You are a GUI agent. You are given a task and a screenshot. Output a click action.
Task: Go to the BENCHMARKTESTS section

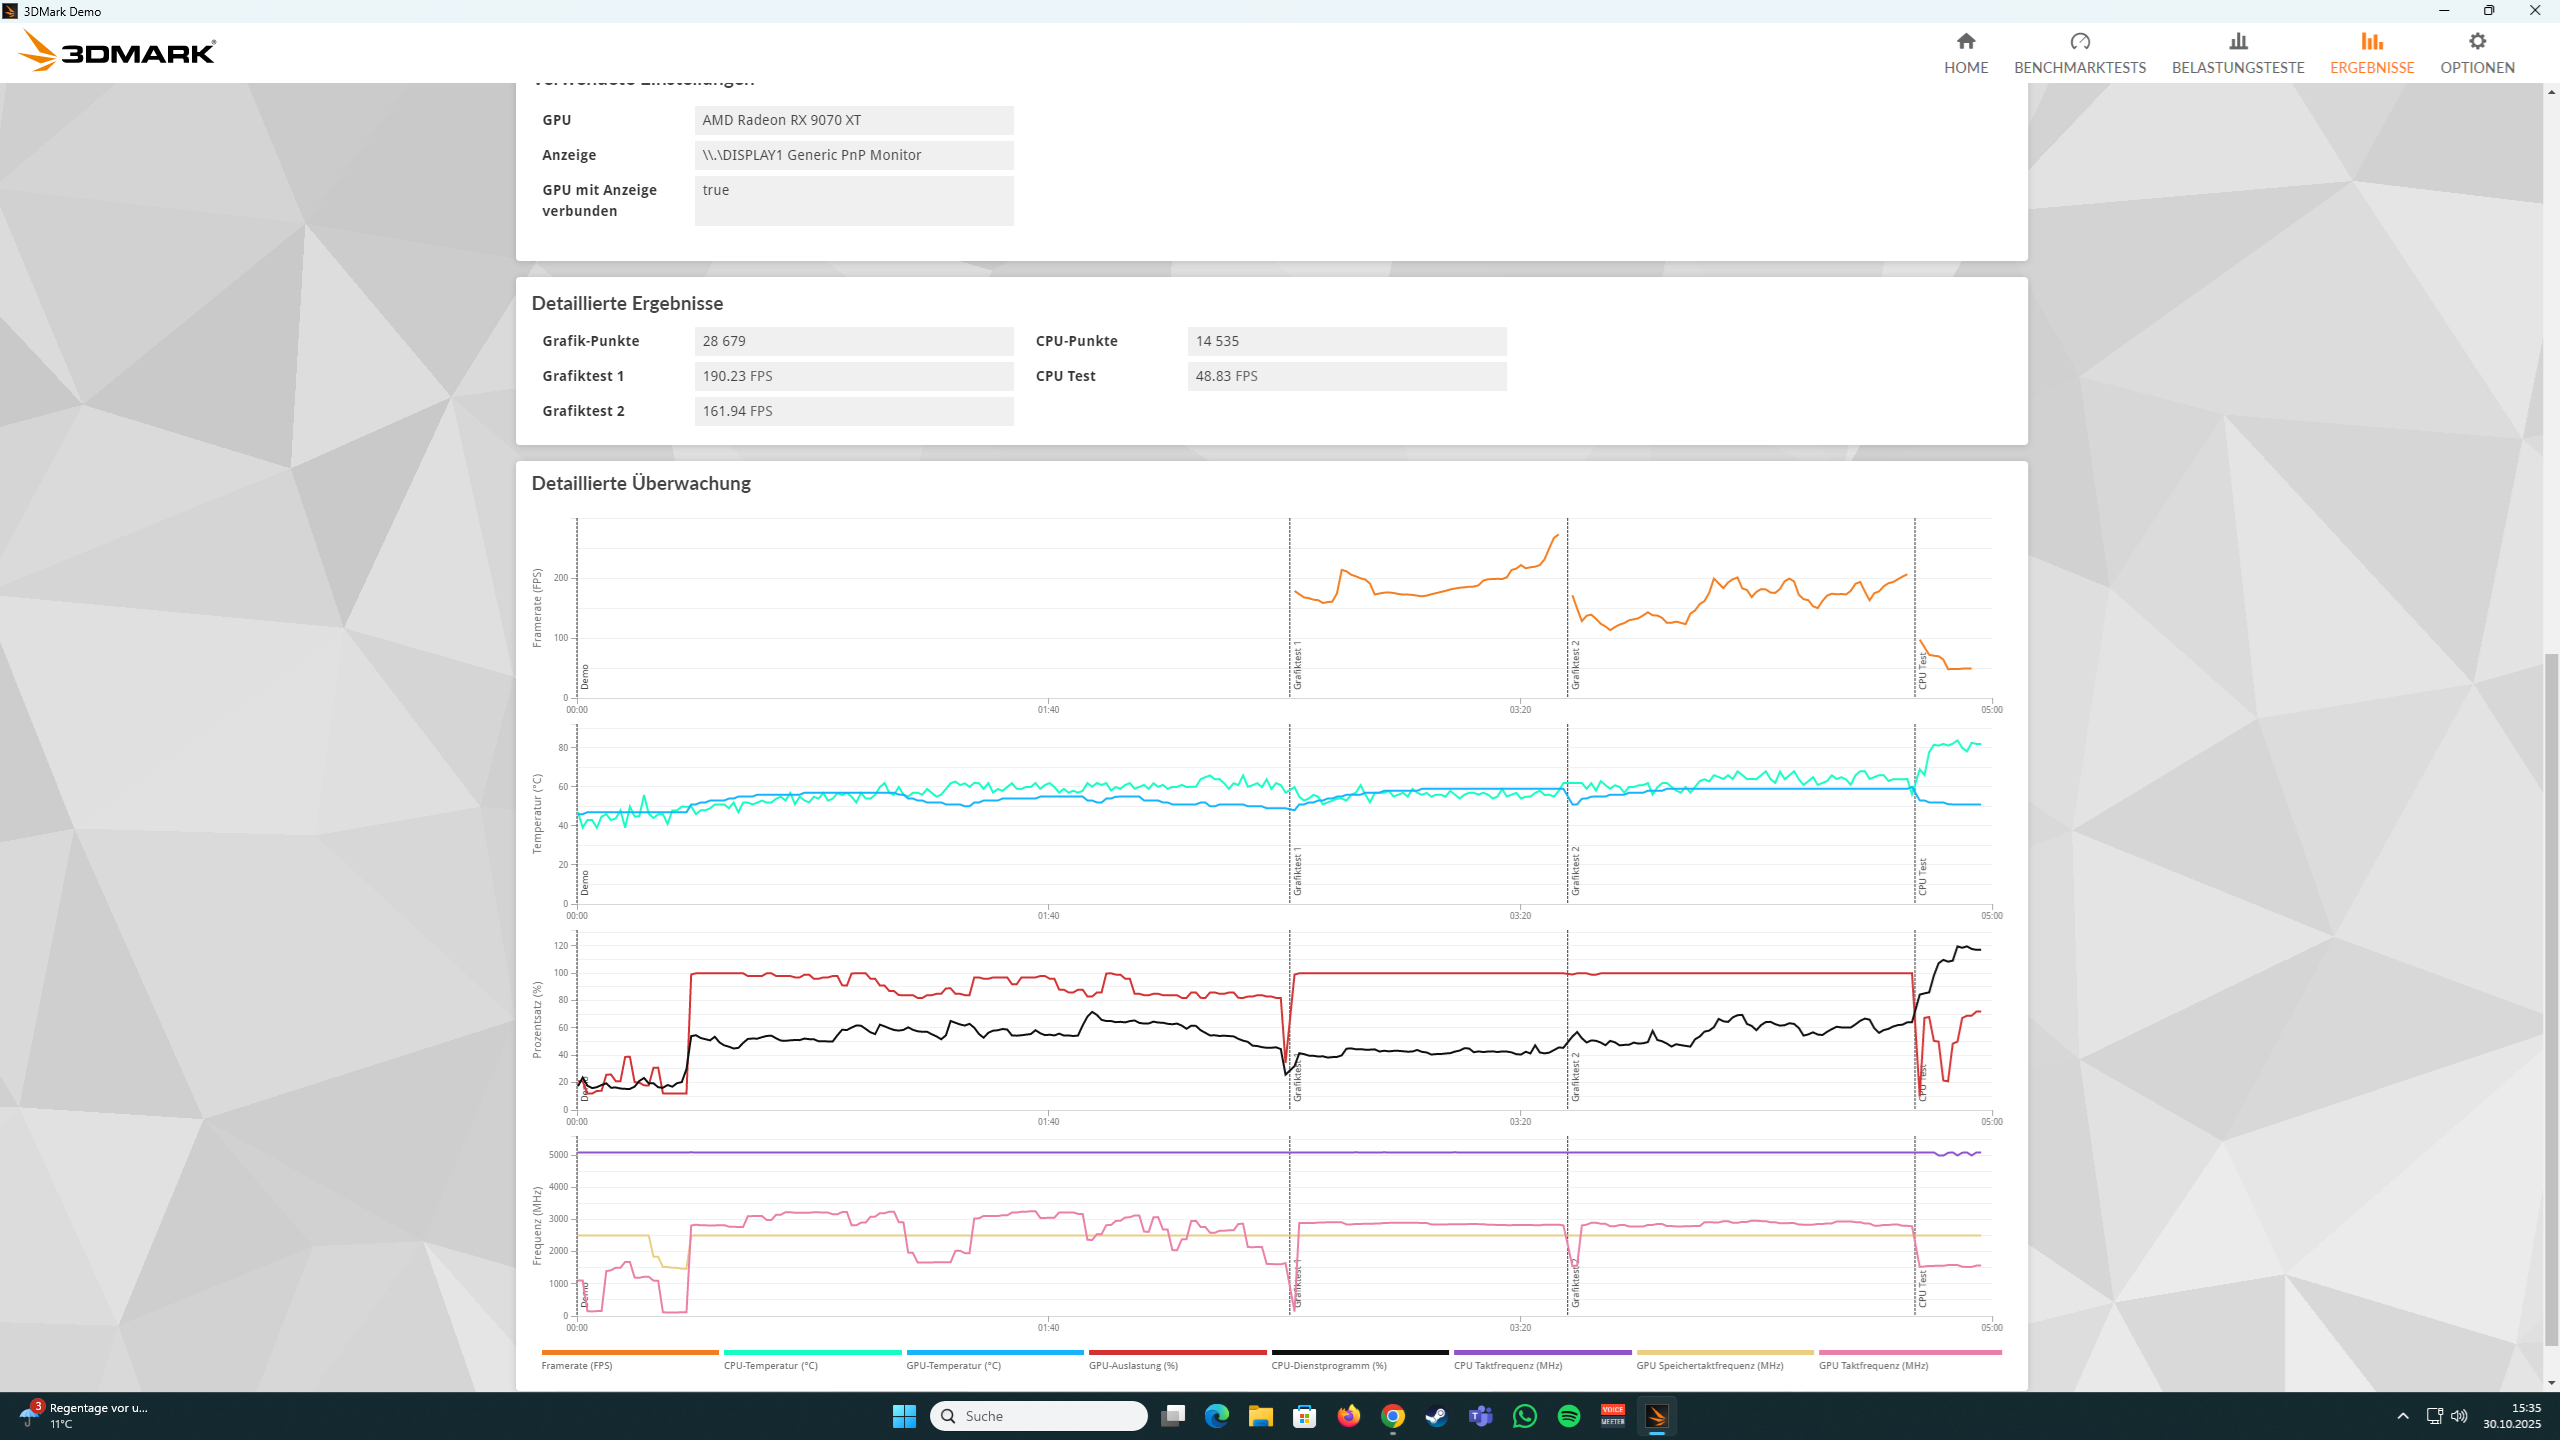(2079, 53)
